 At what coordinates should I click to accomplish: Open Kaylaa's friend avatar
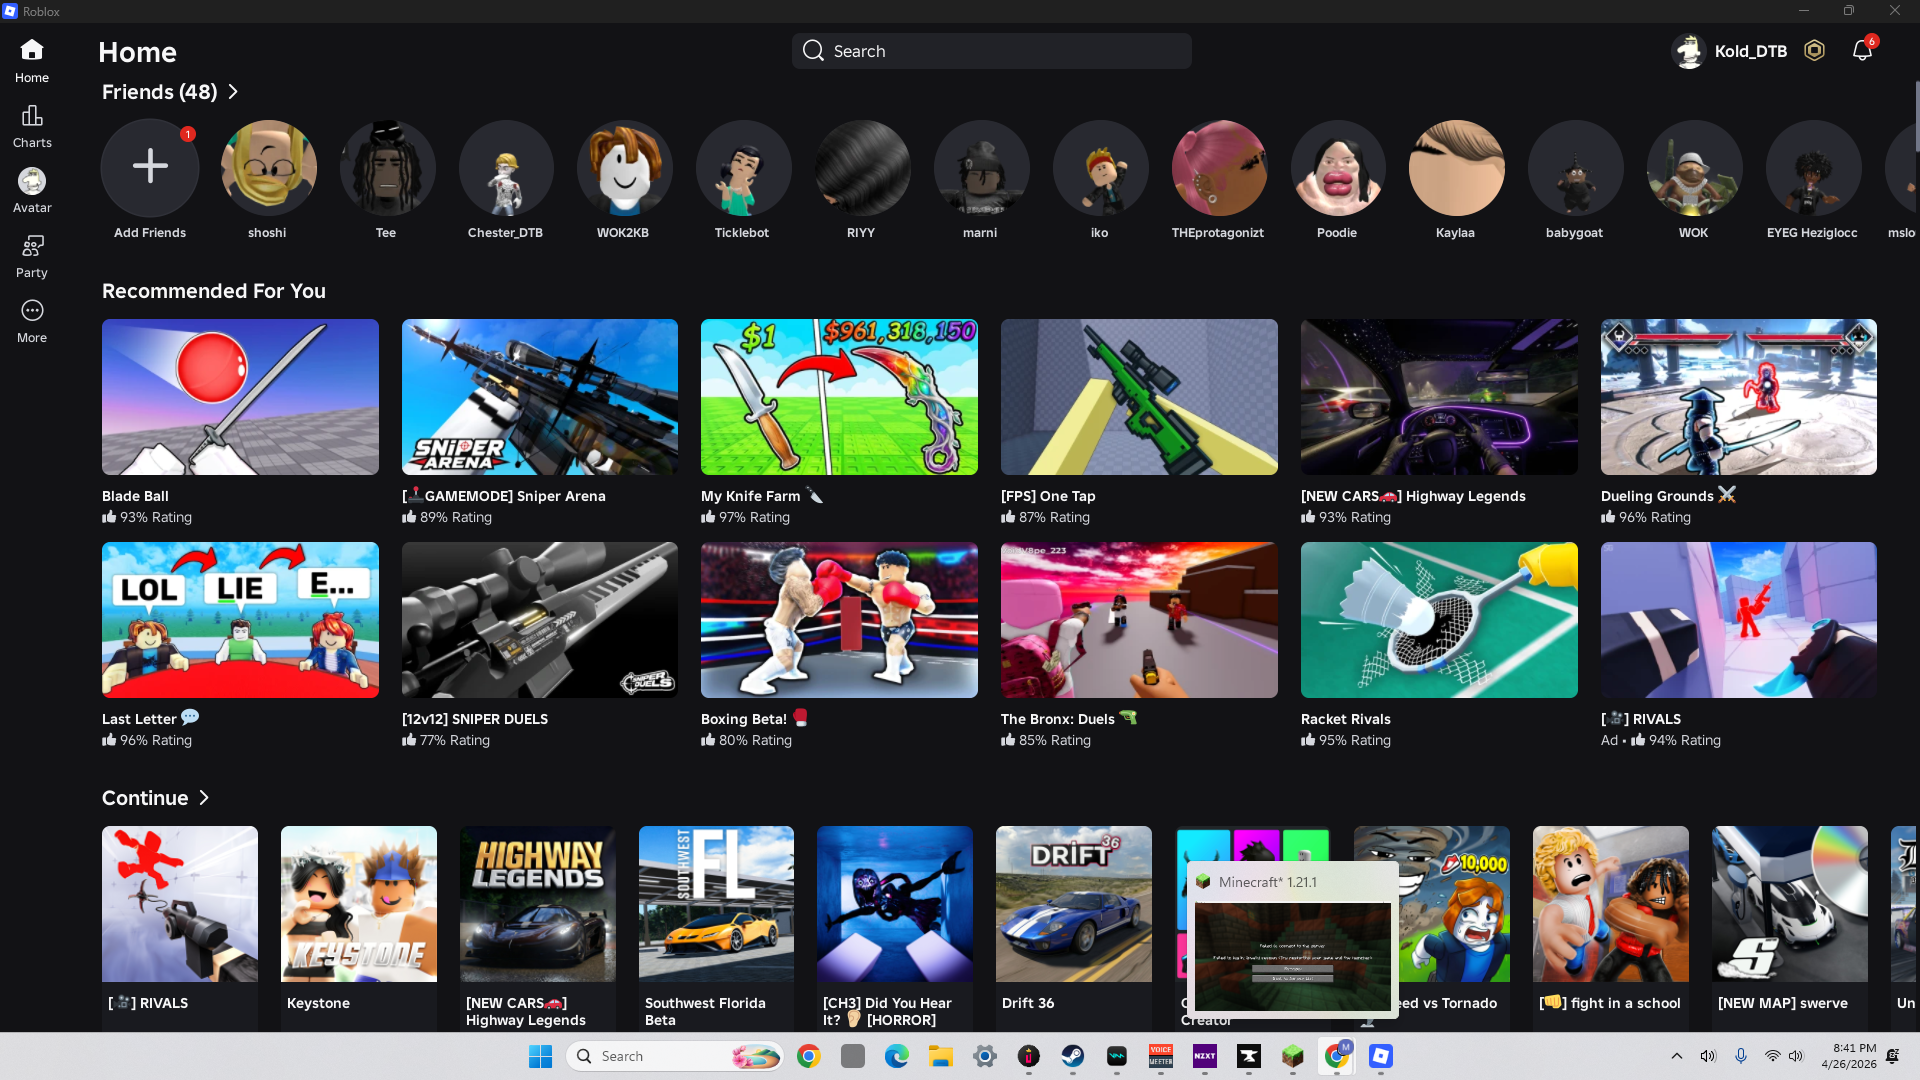pos(1456,167)
